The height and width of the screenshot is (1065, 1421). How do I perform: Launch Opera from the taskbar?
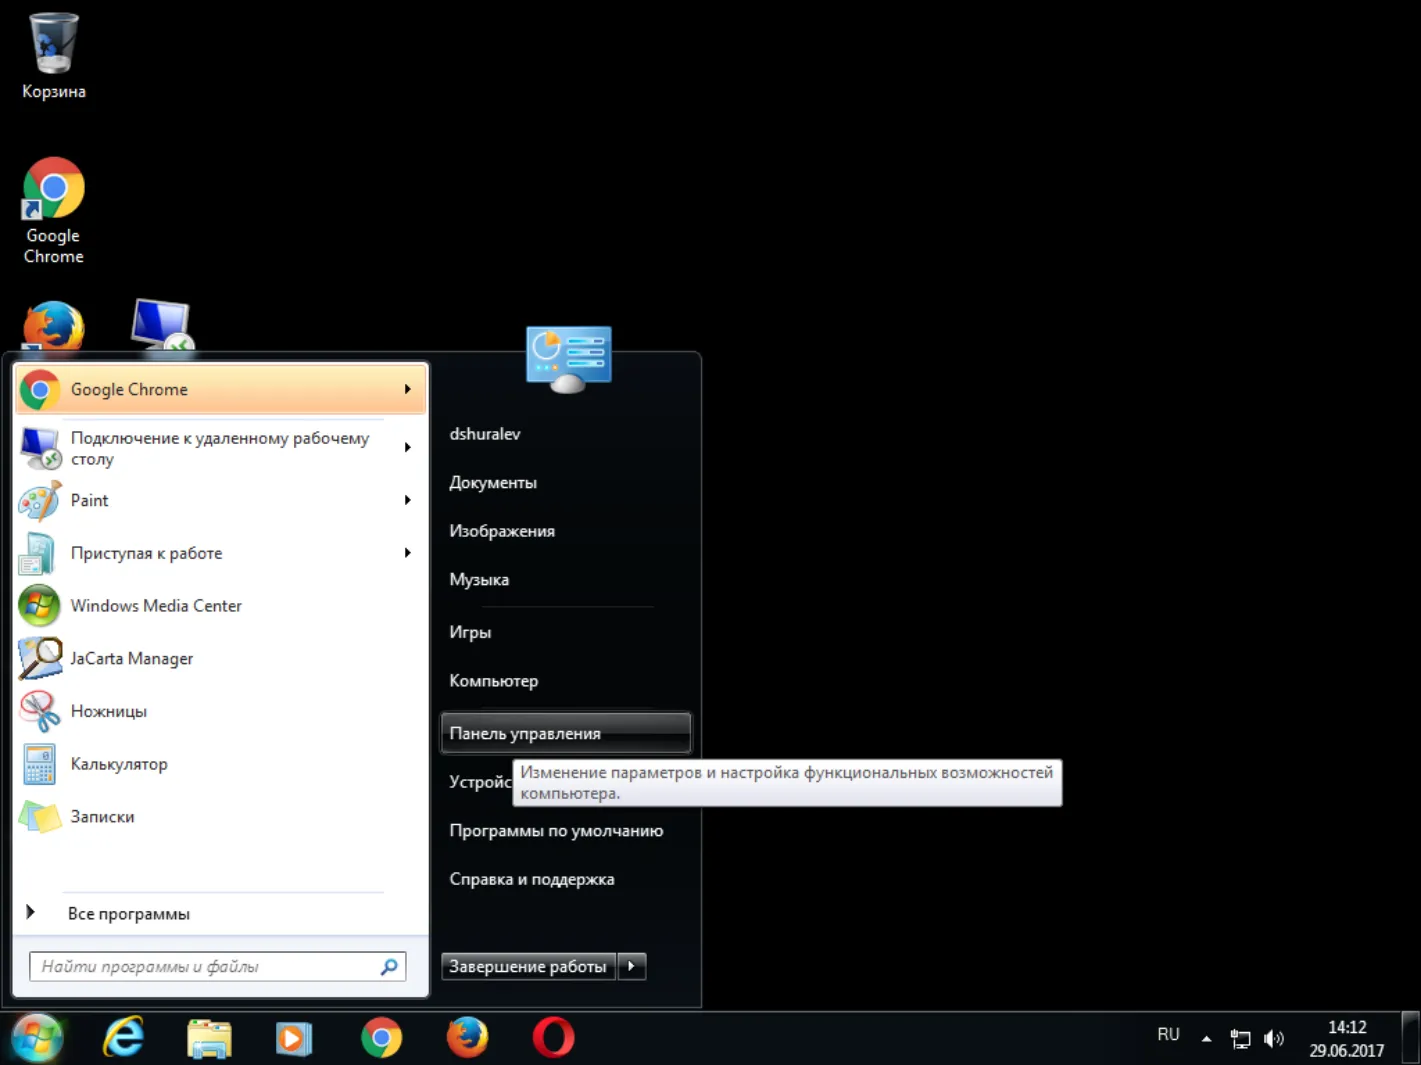click(x=553, y=1038)
